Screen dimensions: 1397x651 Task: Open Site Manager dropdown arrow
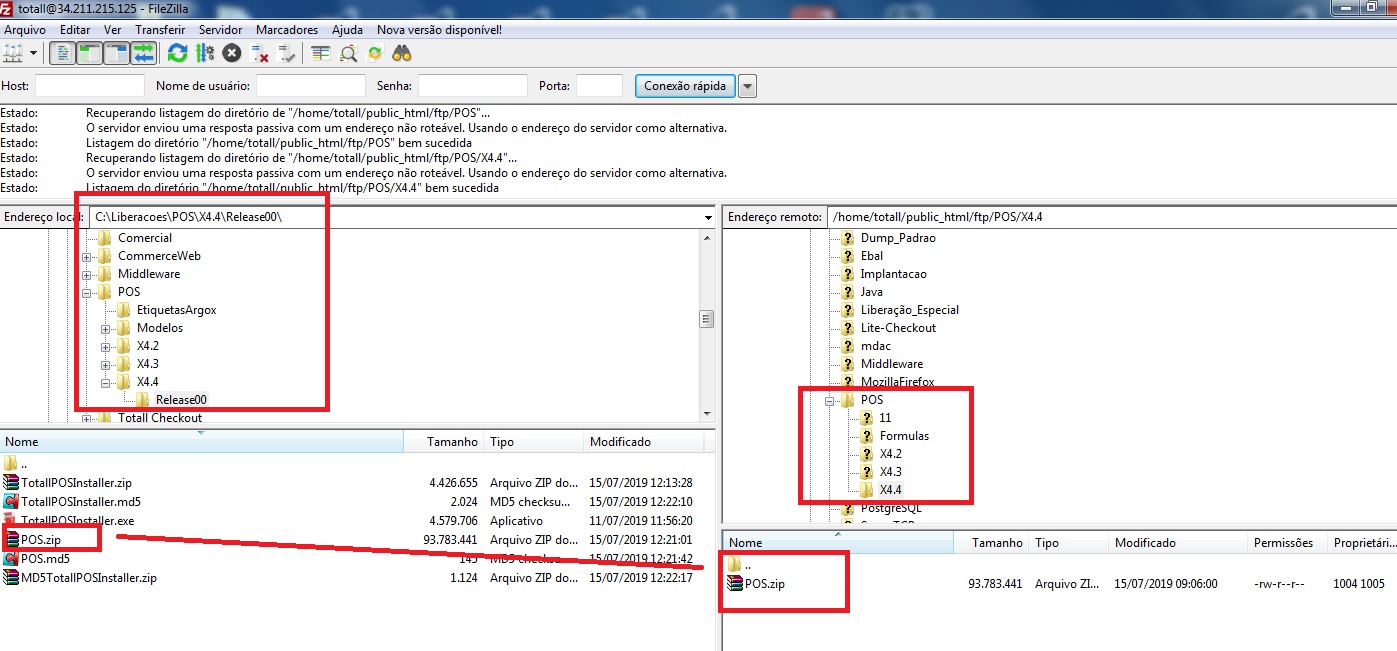click(x=33, y=53)
